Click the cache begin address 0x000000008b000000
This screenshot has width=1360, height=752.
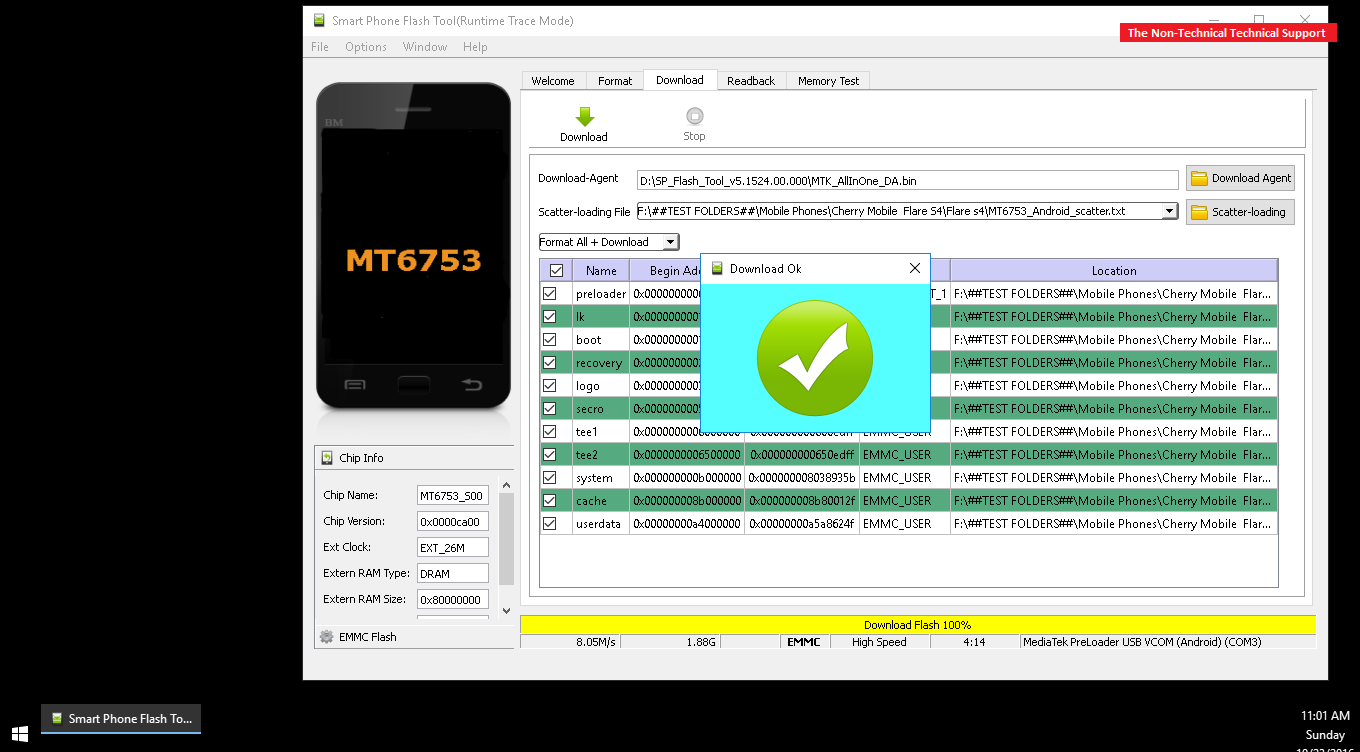687,501
